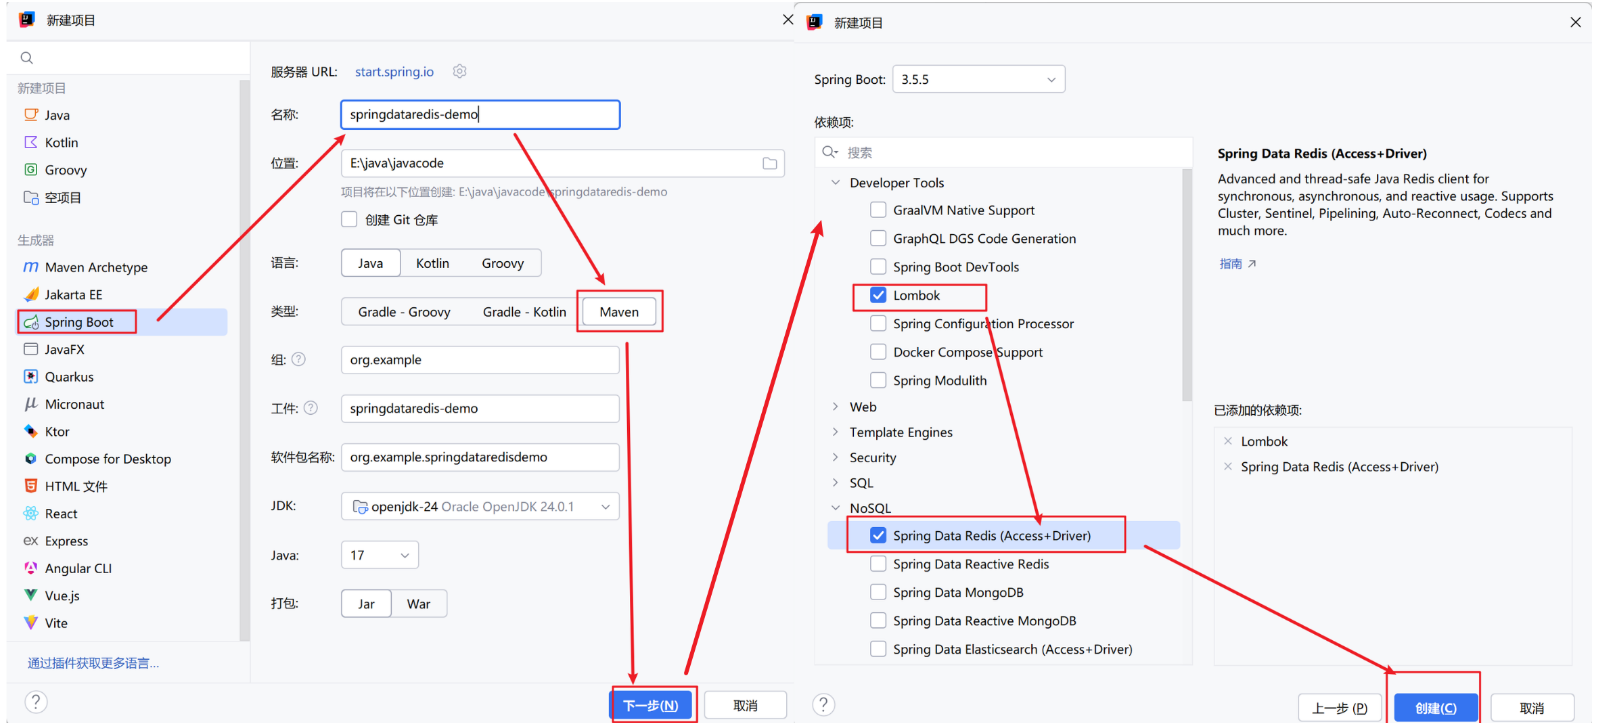Choose War packaging
This screenshot has height=723, width=1600.
pos(419,604)
